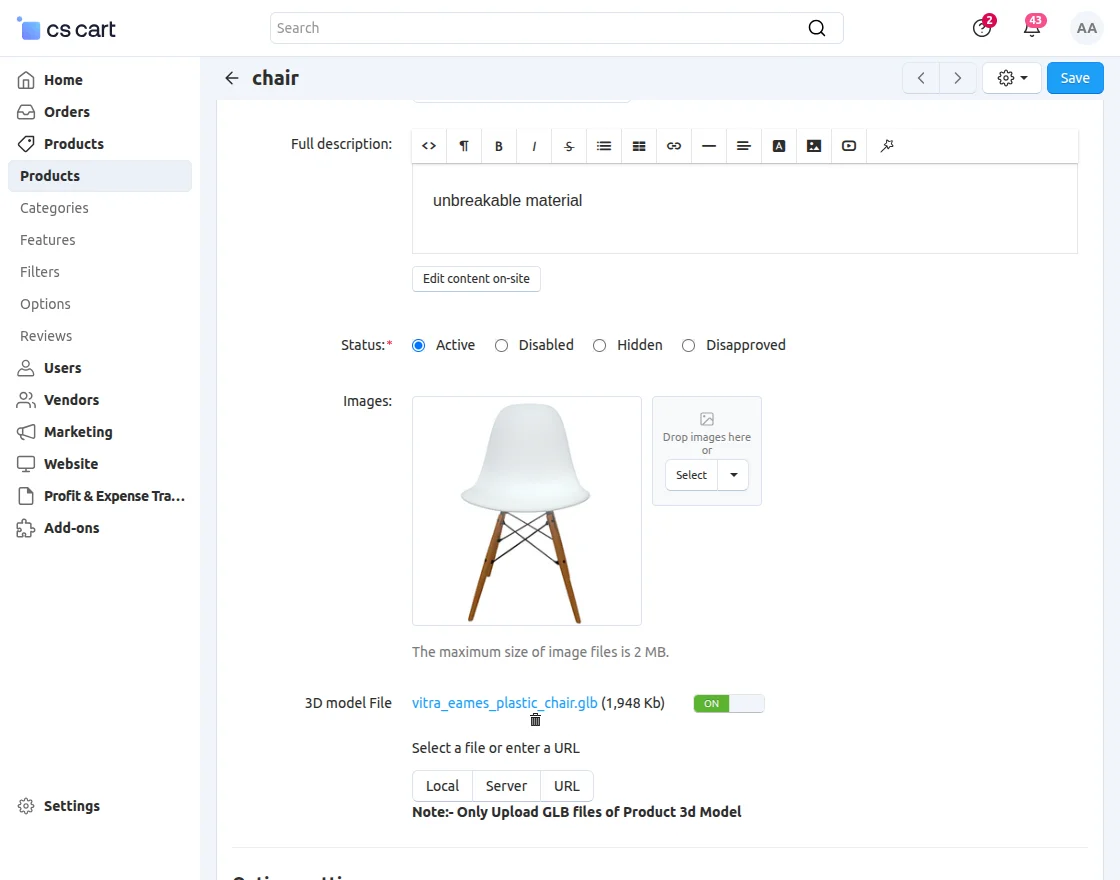Turn off the 3D model ON switch

coord(728,704)
